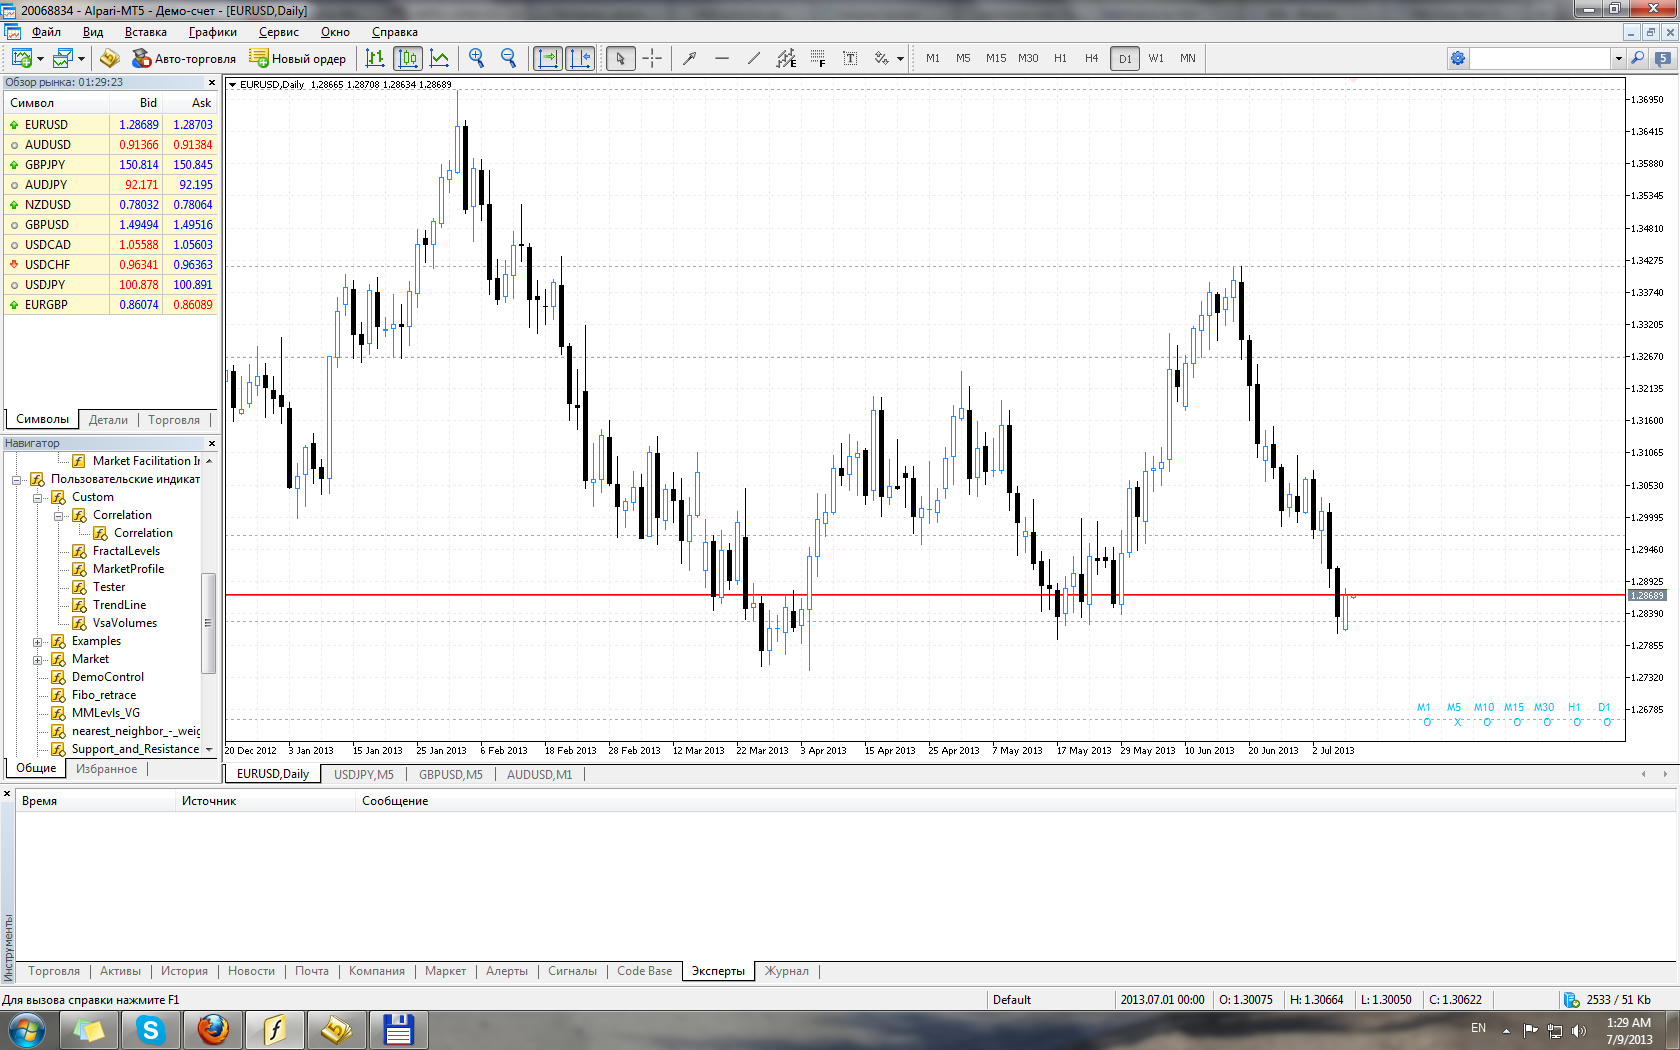Collapse the Custom indicators folder

(x=38, y=497)
